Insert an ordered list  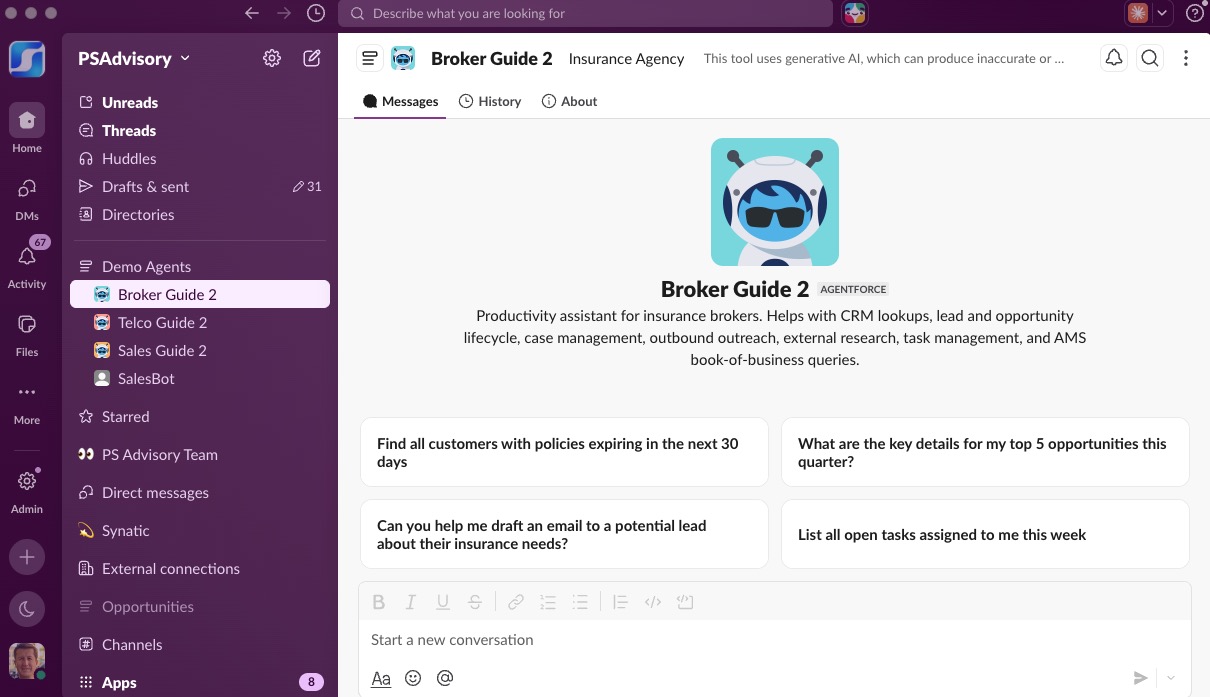548,602
